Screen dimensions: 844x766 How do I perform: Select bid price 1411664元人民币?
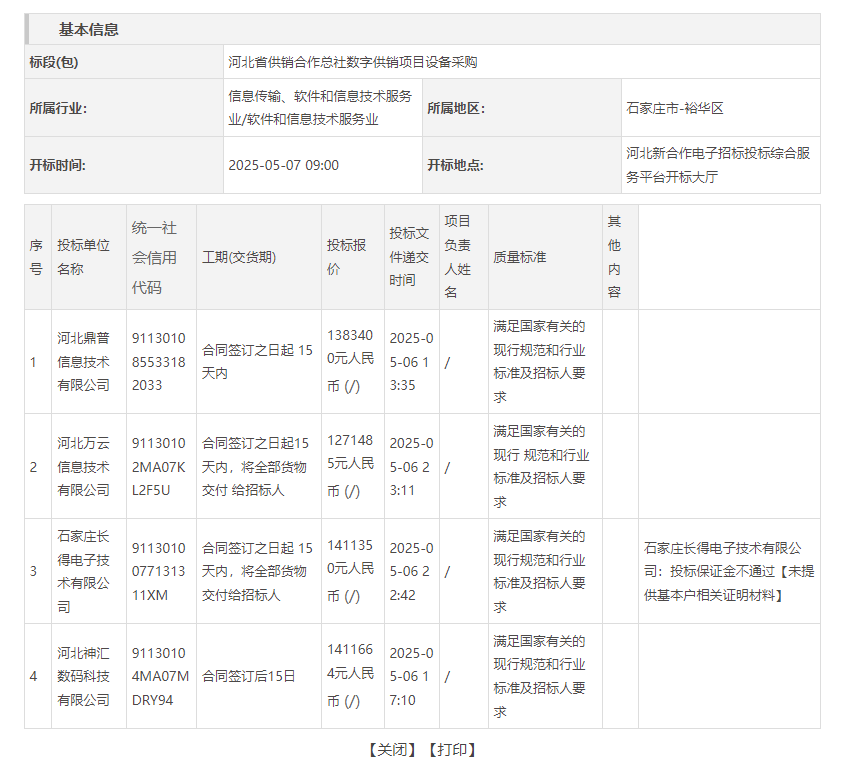350,676
